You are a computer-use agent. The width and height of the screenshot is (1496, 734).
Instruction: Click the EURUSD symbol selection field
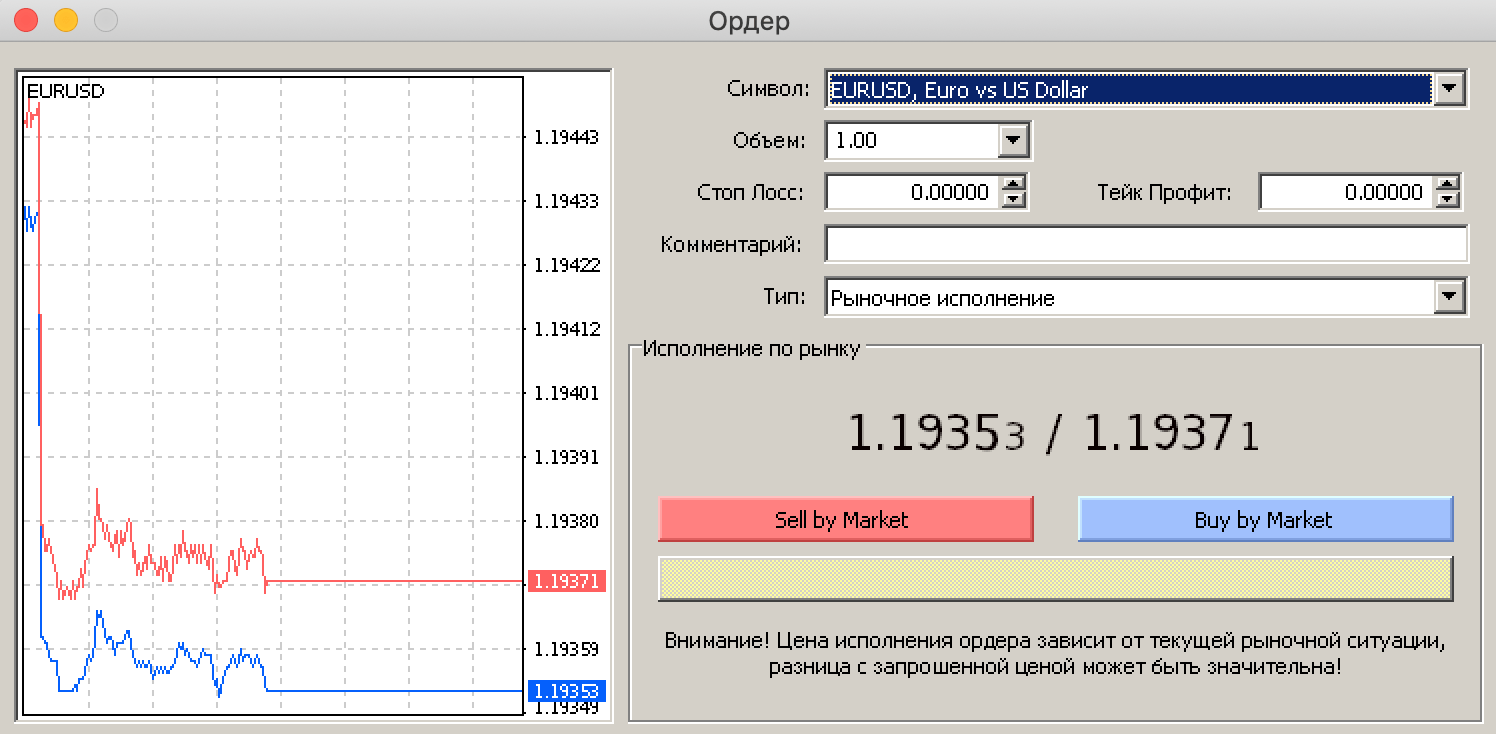1128,90
